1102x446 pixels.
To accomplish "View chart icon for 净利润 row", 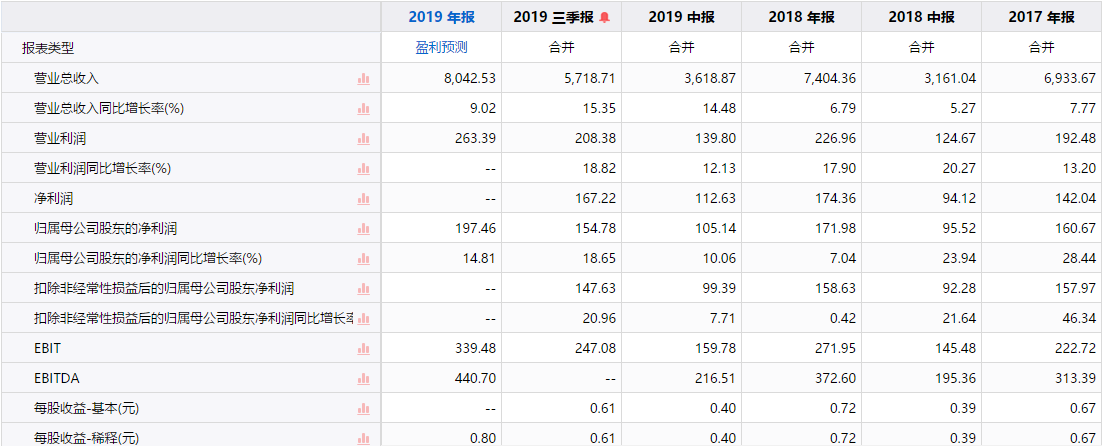I will point(363,199).
